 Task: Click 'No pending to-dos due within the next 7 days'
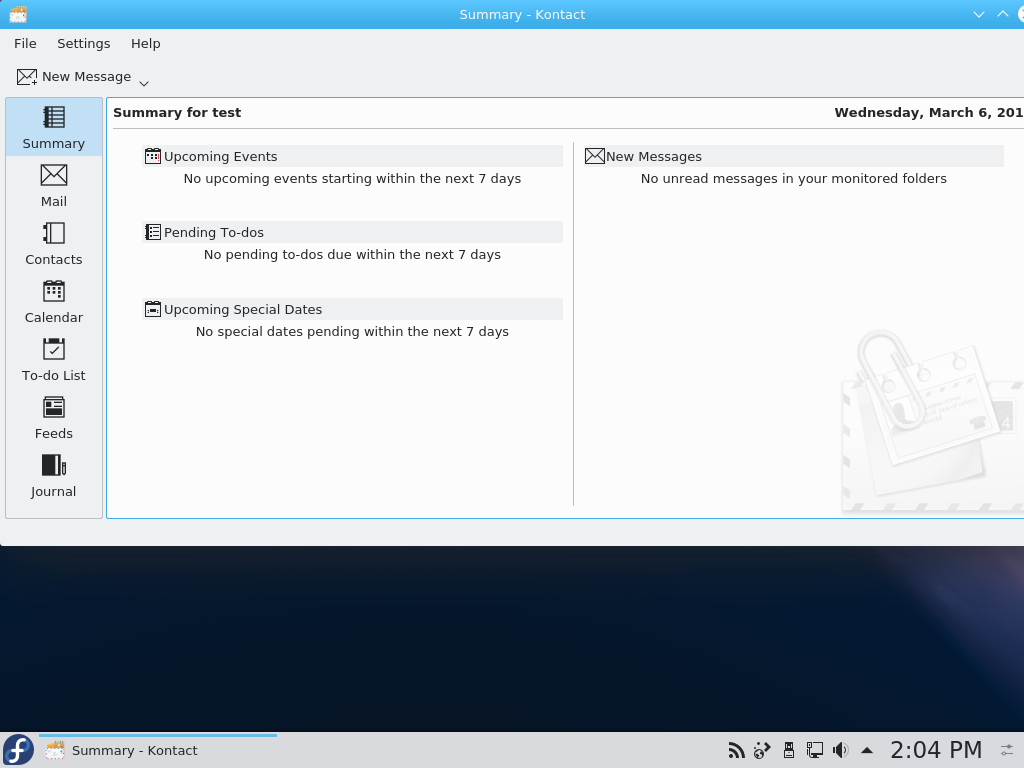(x=352, y=254)
